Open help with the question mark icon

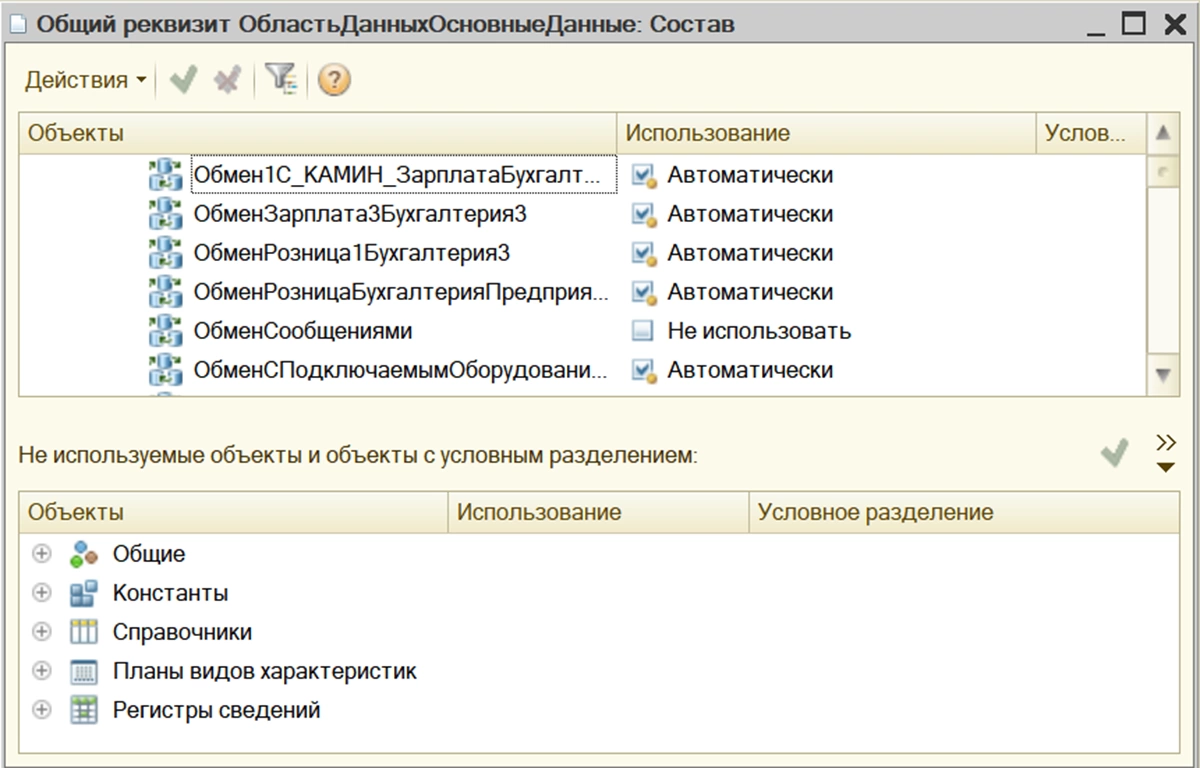click(333, 80)
